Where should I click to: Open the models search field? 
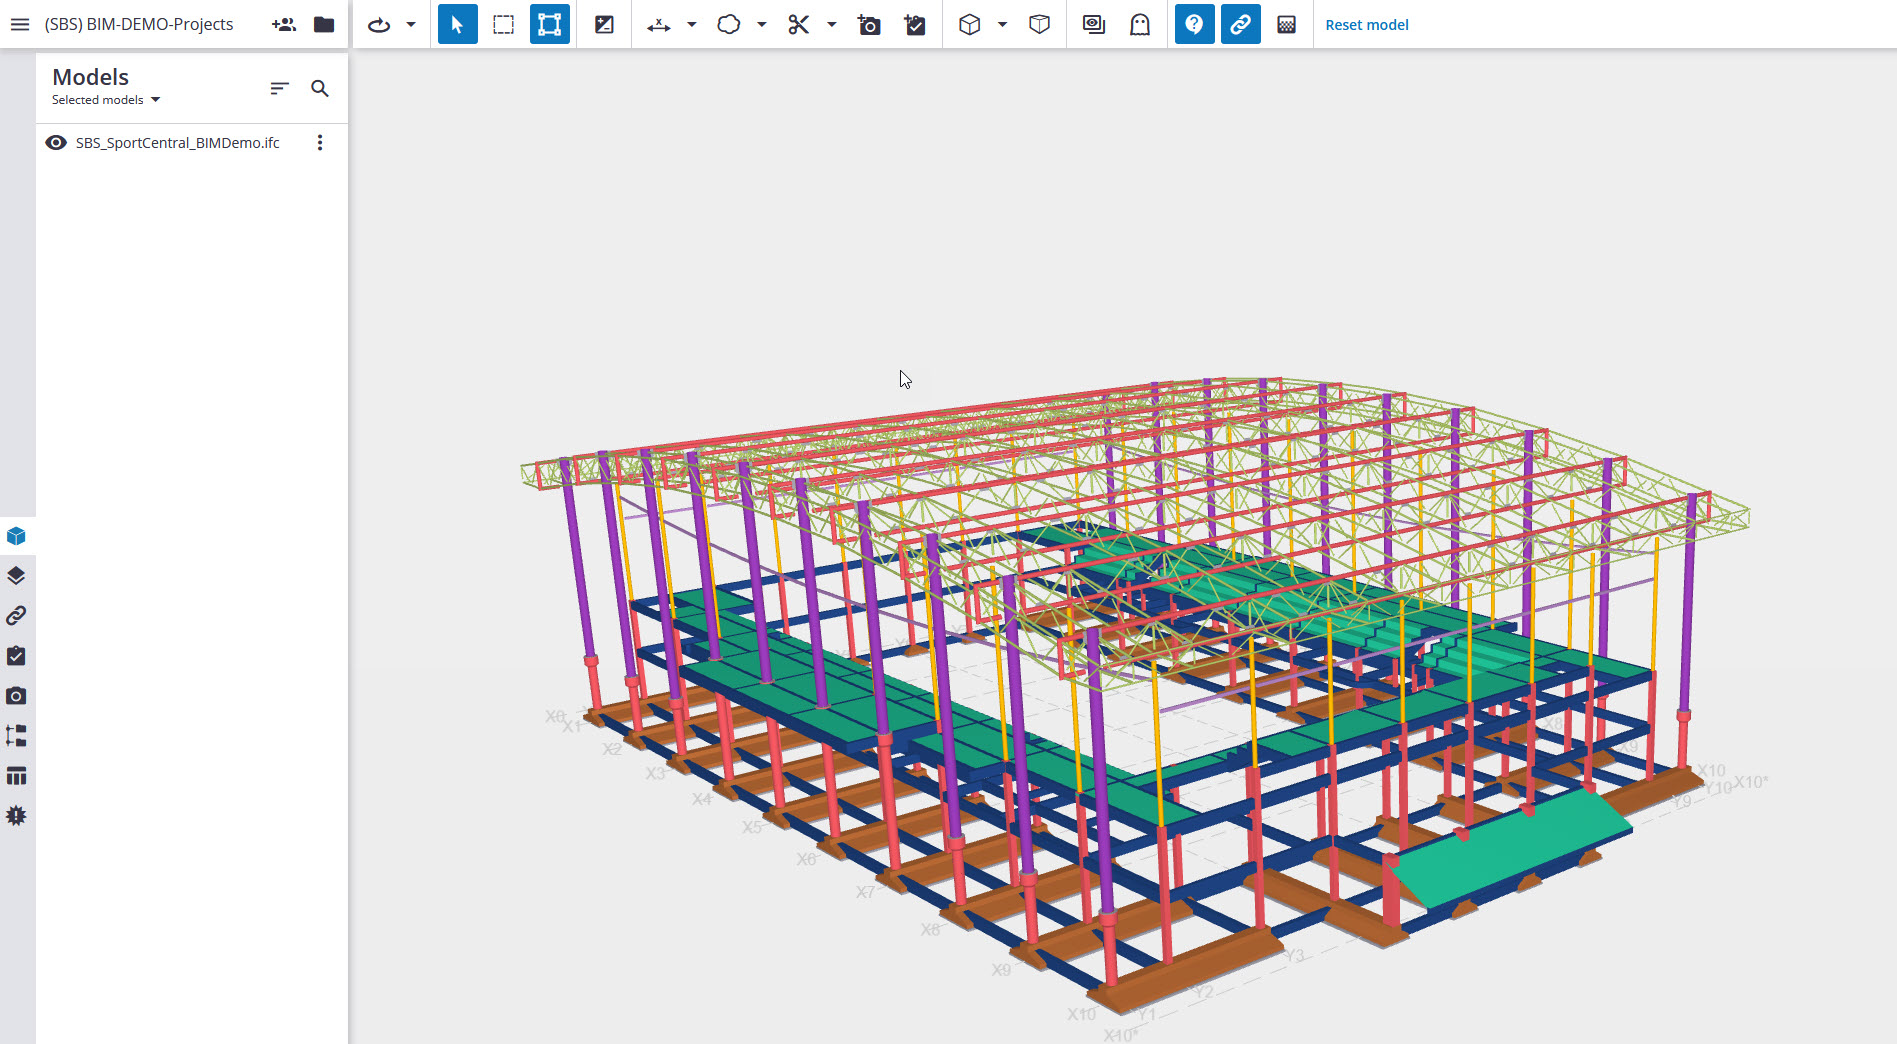pyautogui.click(x=320, y=88)
